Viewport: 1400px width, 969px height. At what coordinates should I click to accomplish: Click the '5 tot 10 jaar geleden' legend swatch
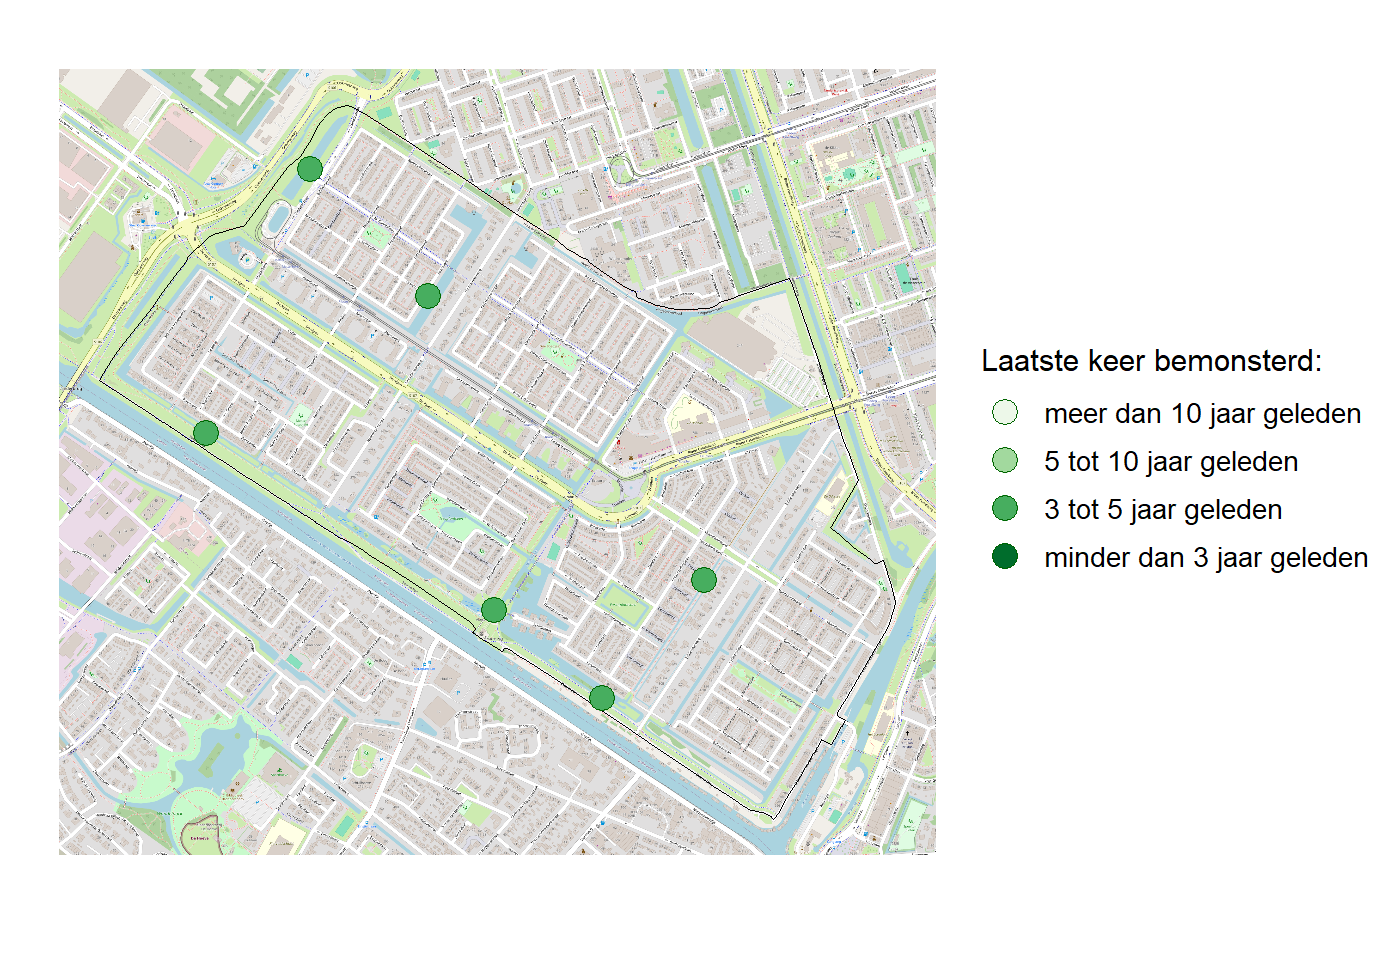coord(1005,461)
